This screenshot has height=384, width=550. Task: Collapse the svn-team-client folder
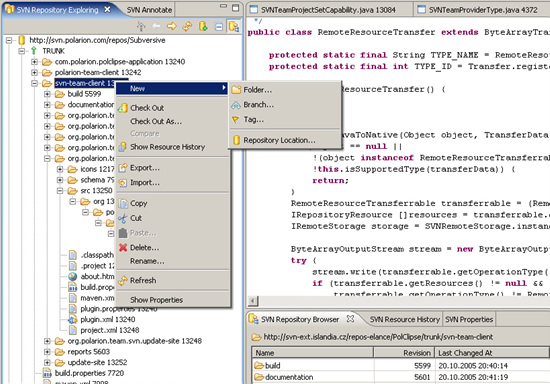(x=34, y=83)
